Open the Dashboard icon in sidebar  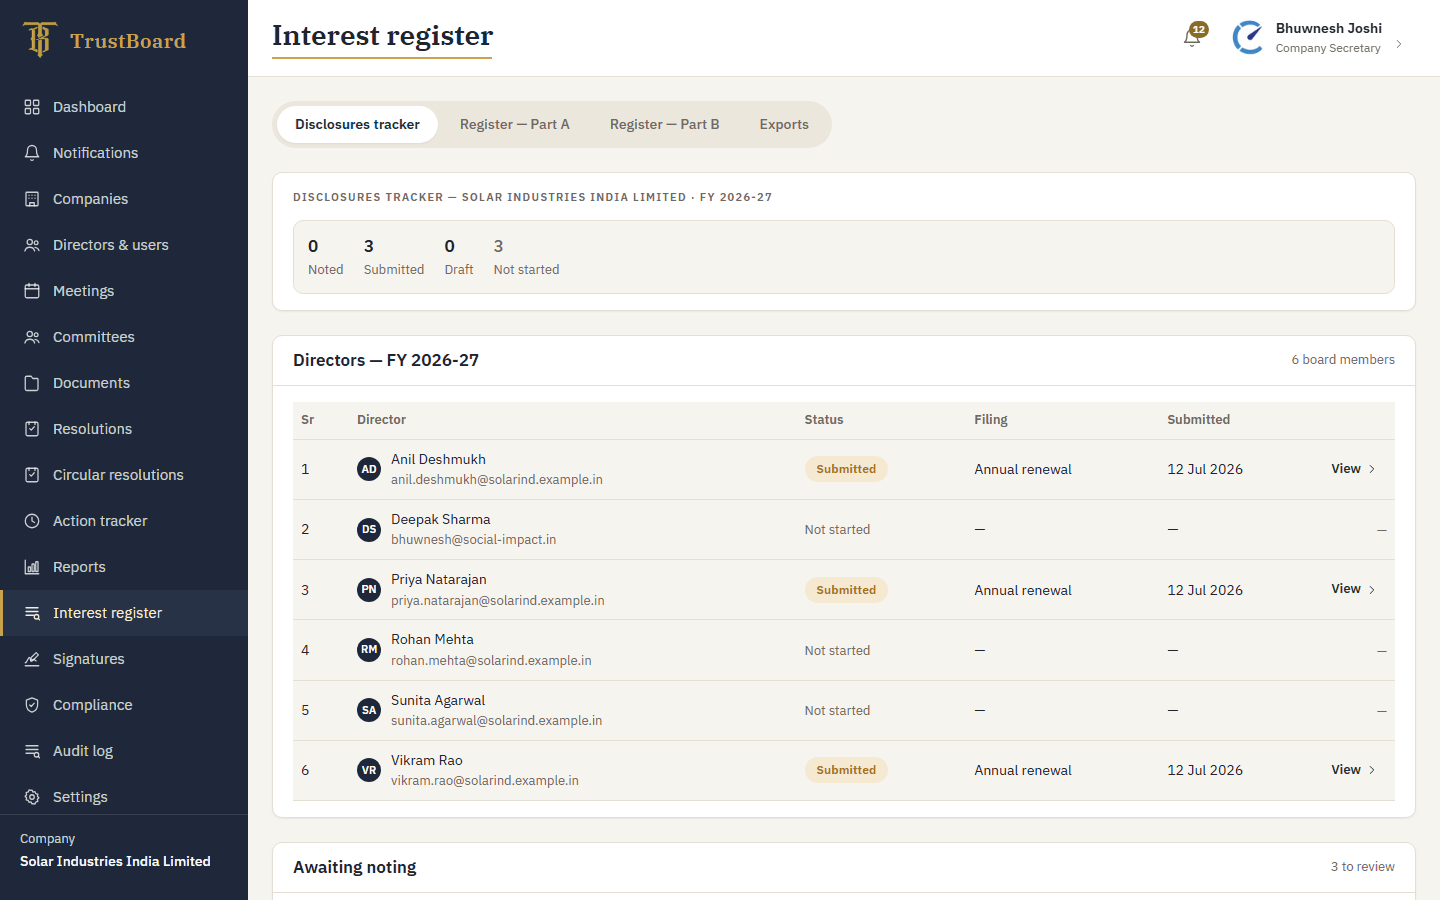32,107
